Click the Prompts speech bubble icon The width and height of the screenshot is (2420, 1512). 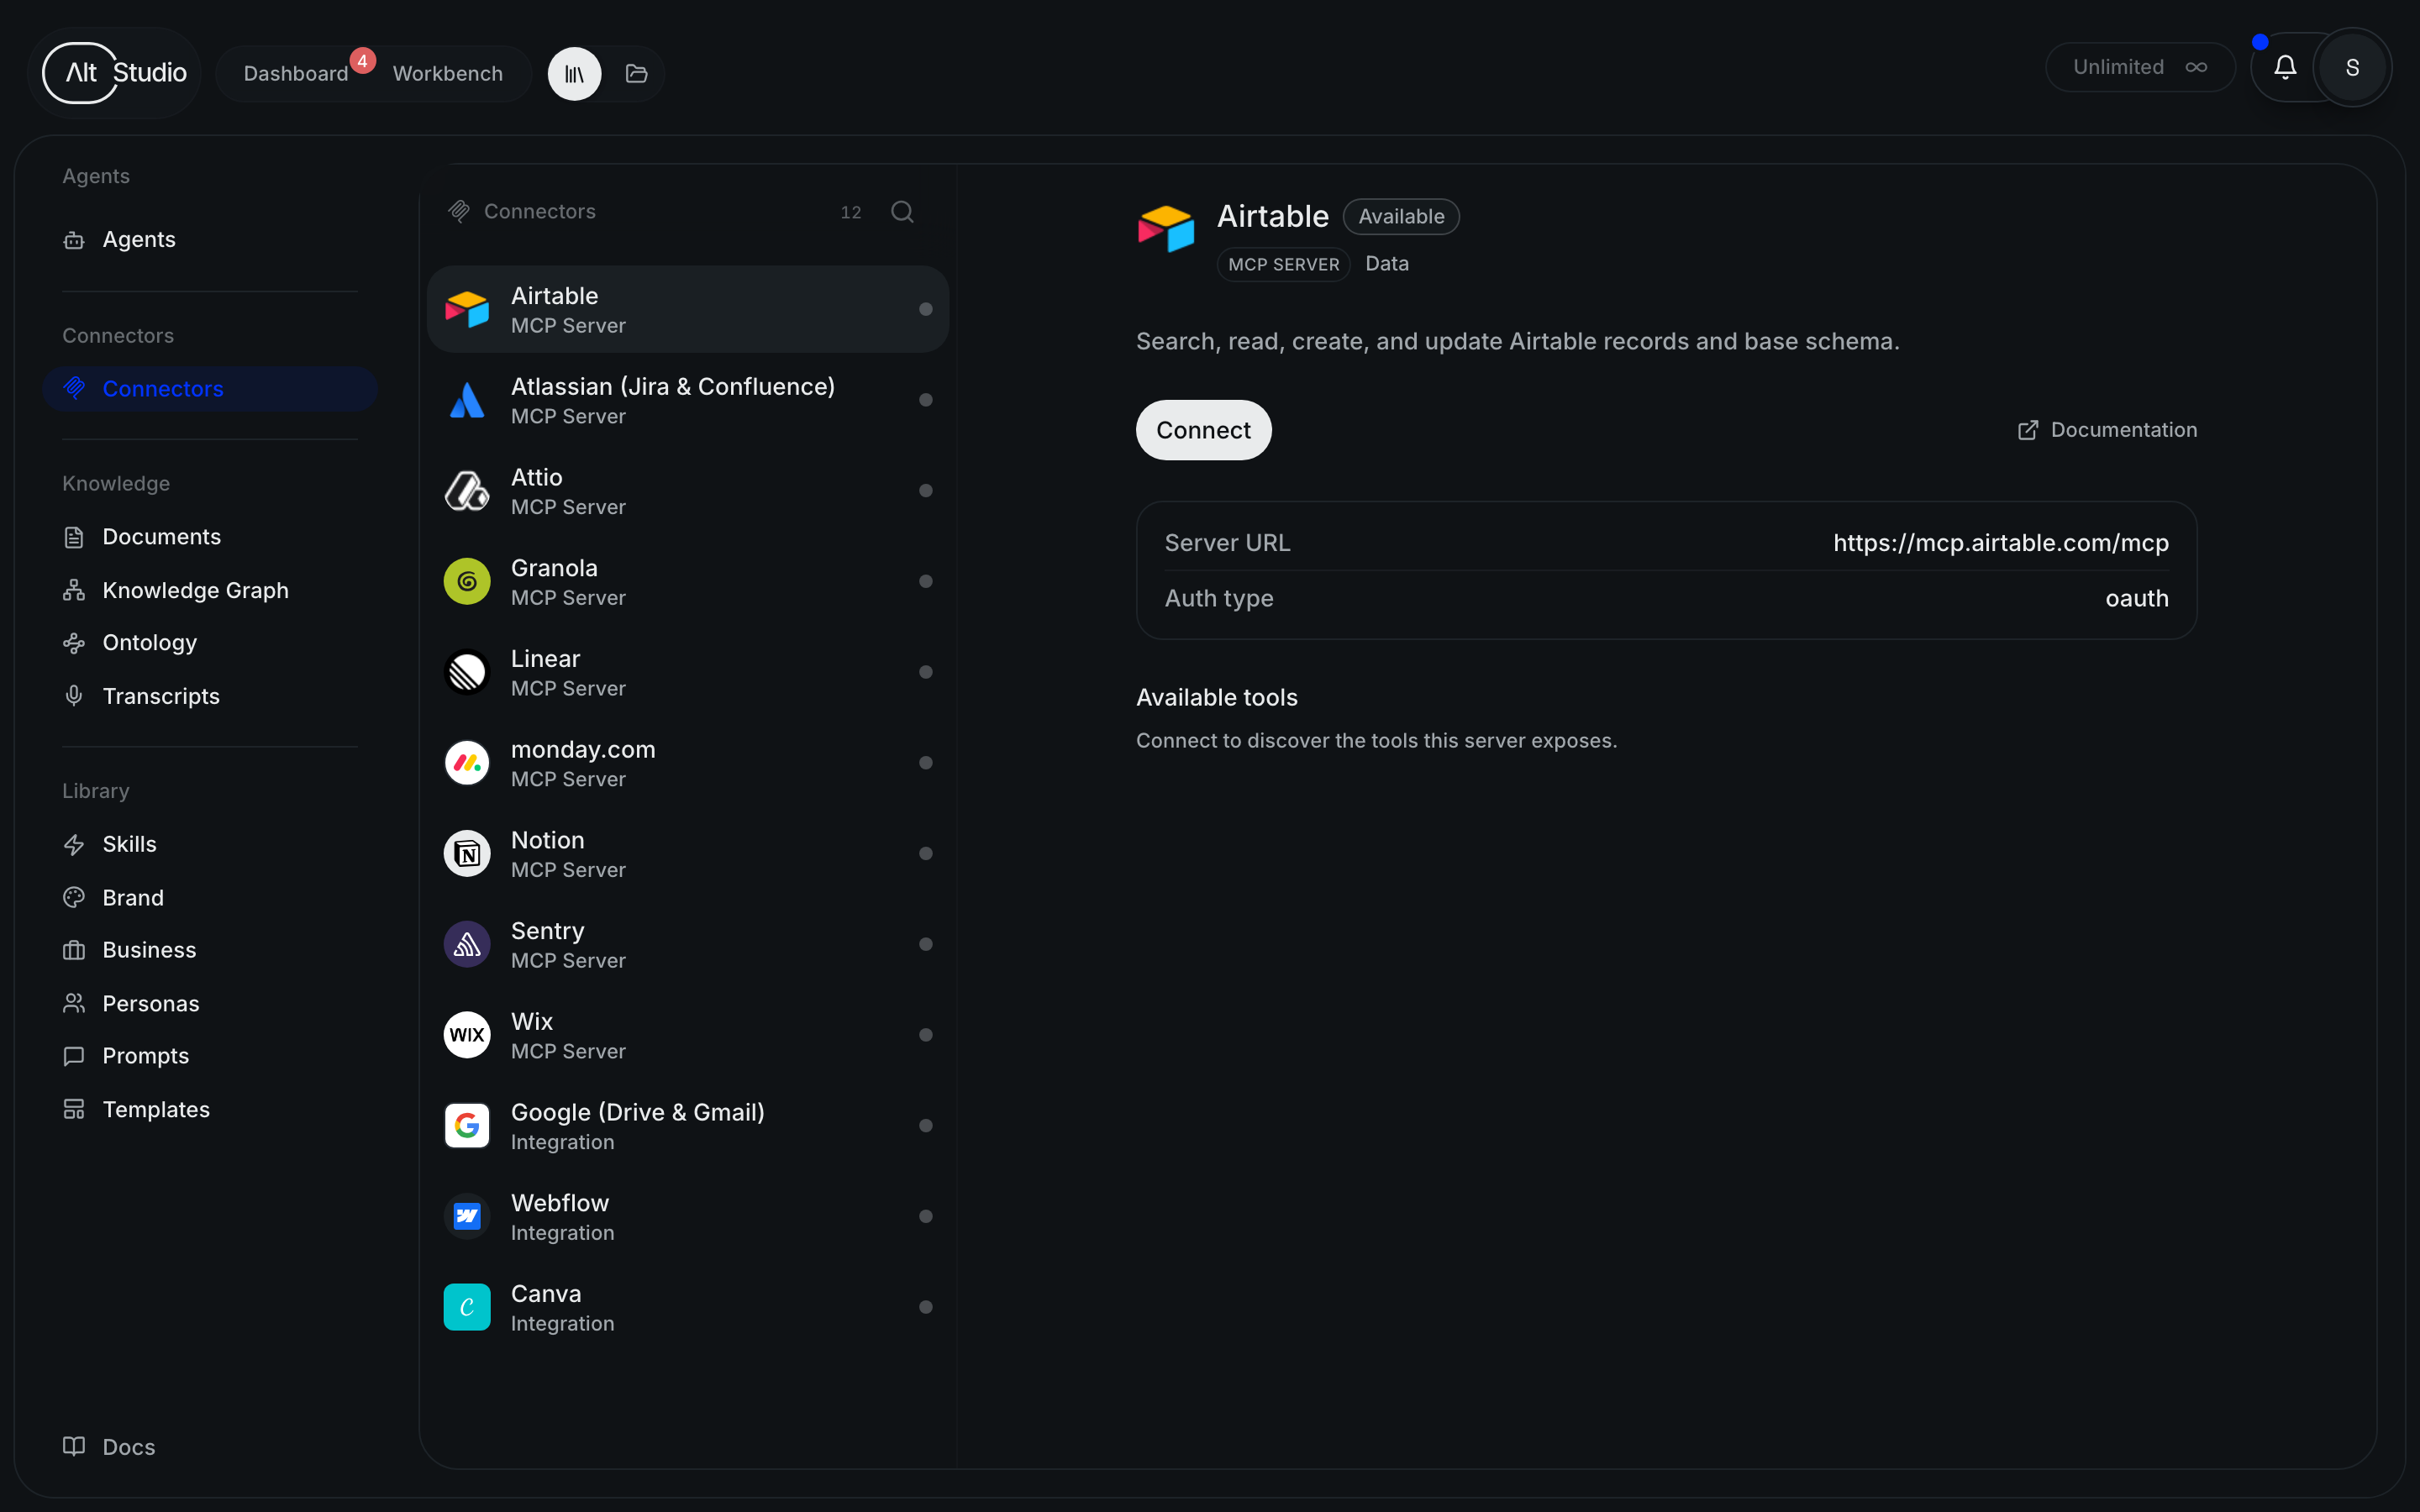[x=74, y=1056]
